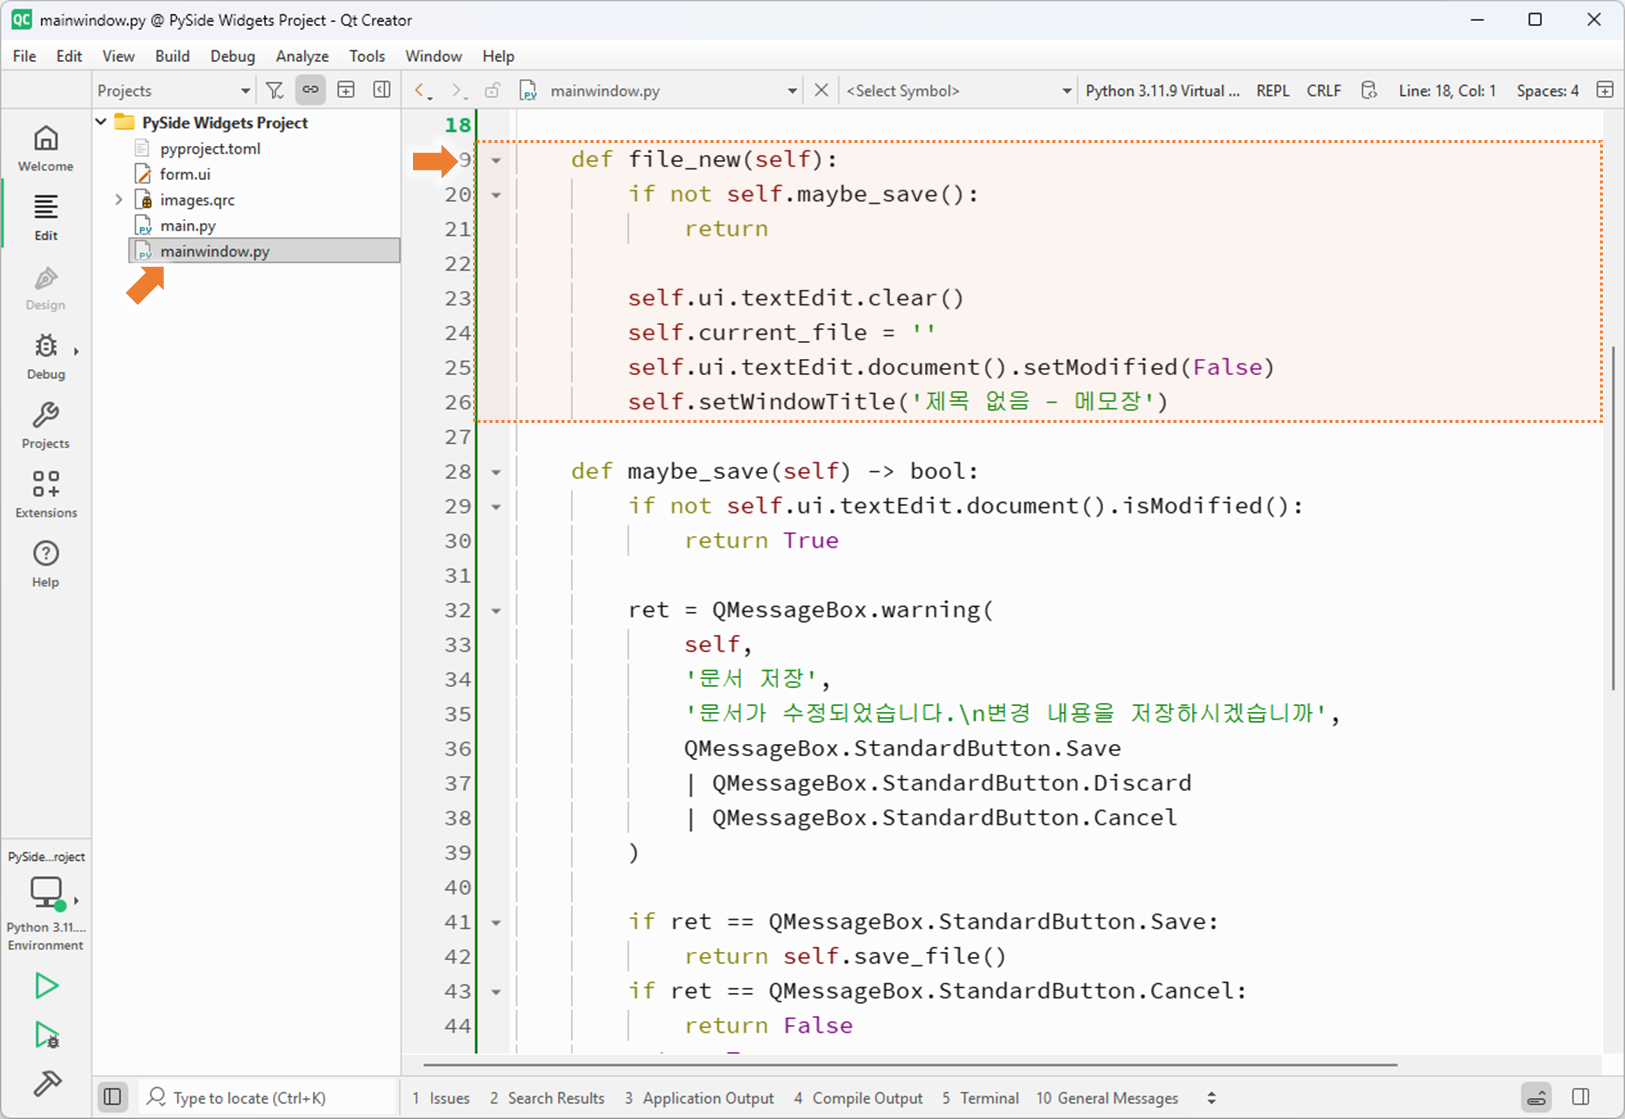This screenshot has height=1119, width=1625.
Task: Open the Tools menu
Action: pos(367,56)
